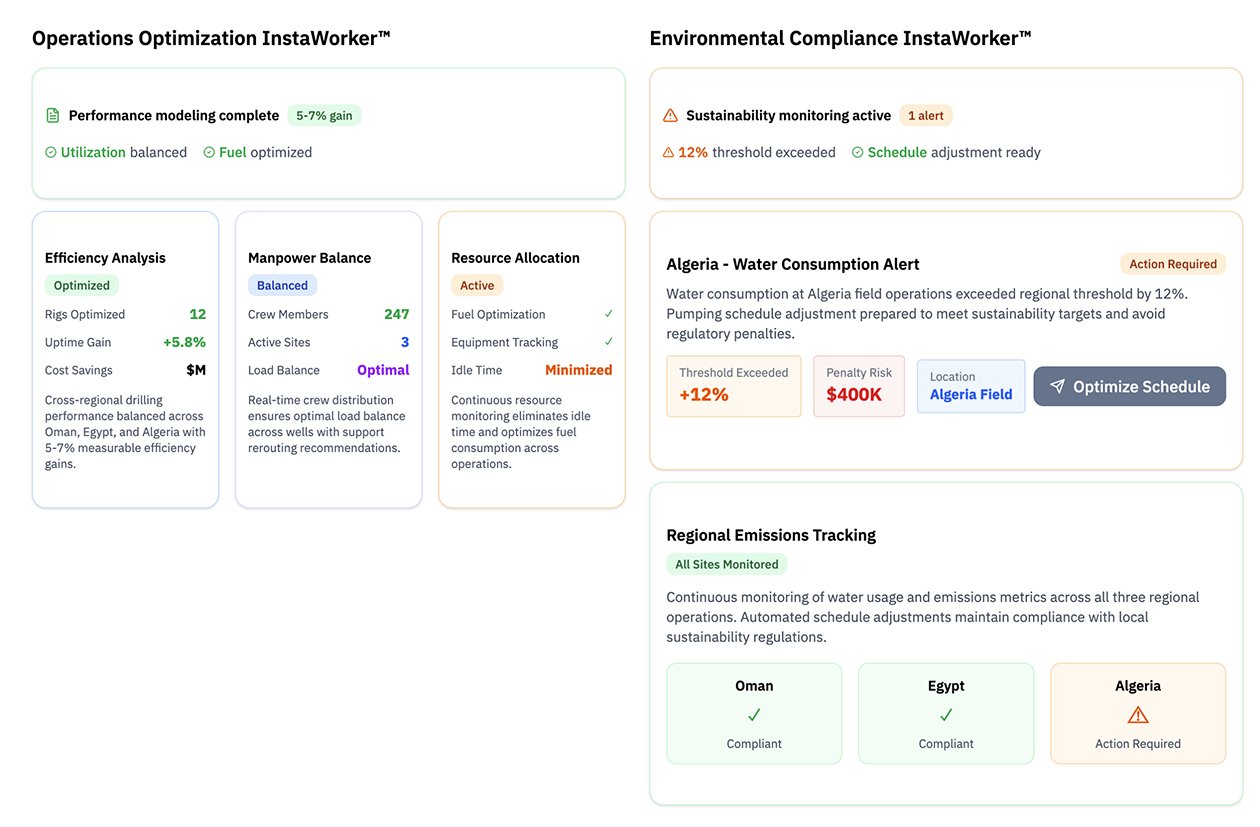Click check icon beside Schedule adjustment ready
This screenshot has height=827, width=1260.
coord(858,153)
